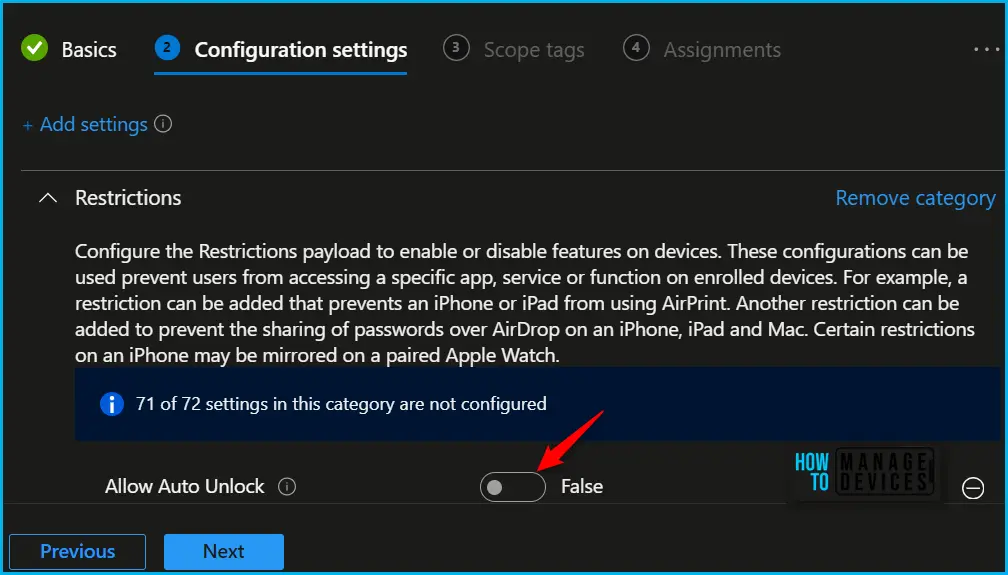Click the blue info icon in the settings banner
The image size is (1008, 575).
(x=111, y=404)
